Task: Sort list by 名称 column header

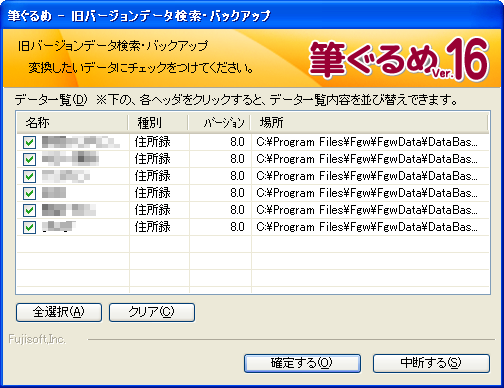Action: tap(73, 123)
